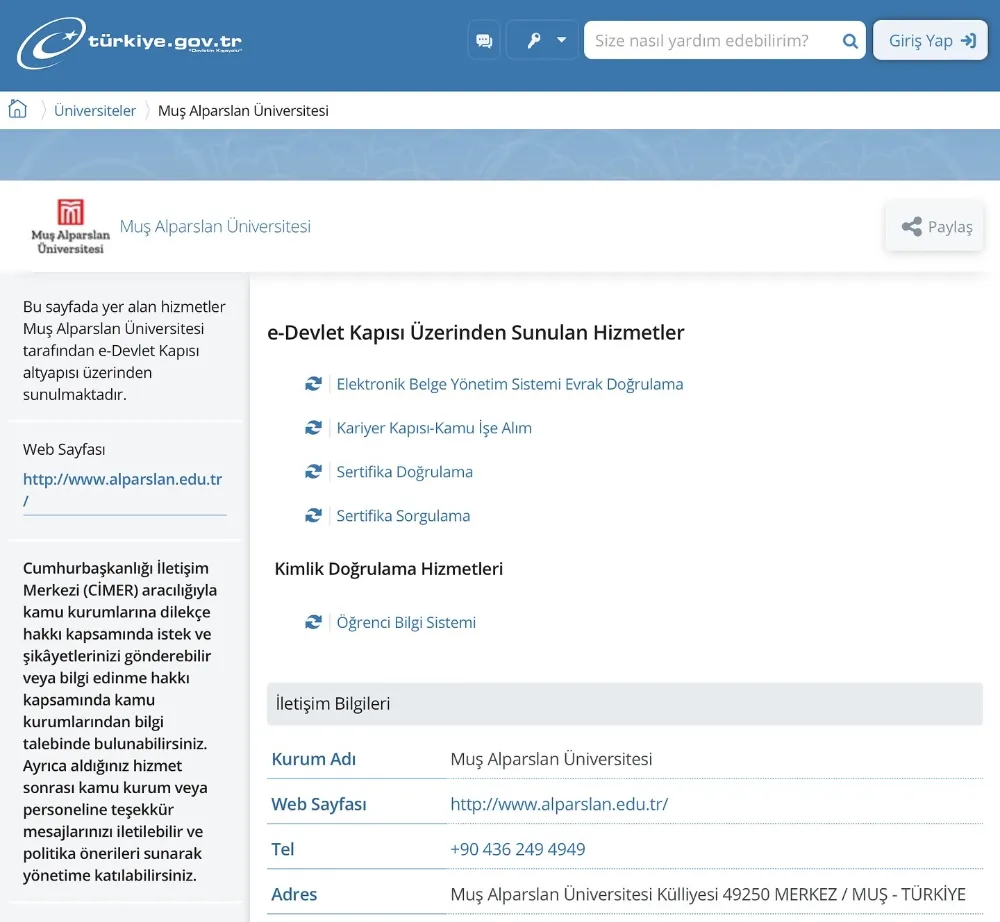Screen dimensions: 1000x922
Task: Click the search magnifier icon
Action: (850, 41)
